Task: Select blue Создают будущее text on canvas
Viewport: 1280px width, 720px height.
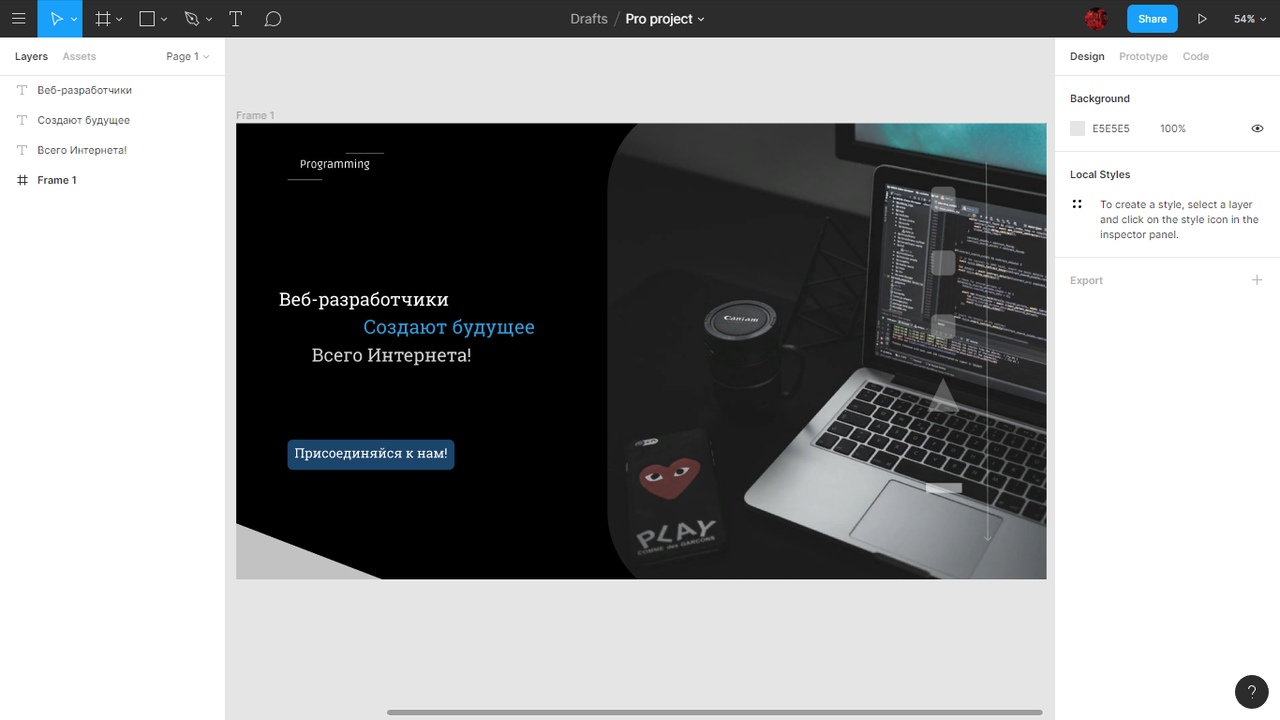Action: [449, 327]
